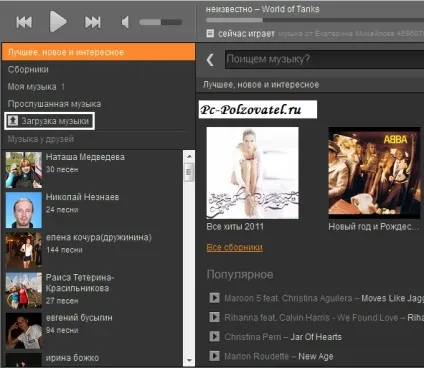Open the 'Сборники' section
424x368 pixels.
click(x=28, y=70)
